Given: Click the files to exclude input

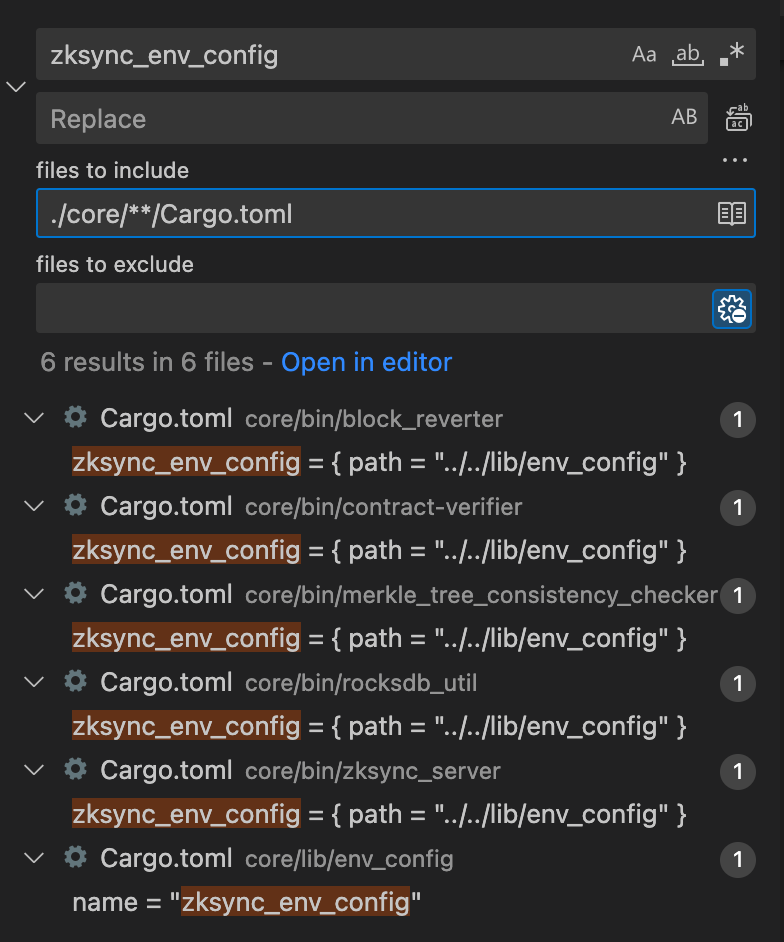Looking at the screenshot, I should point(373,308).
